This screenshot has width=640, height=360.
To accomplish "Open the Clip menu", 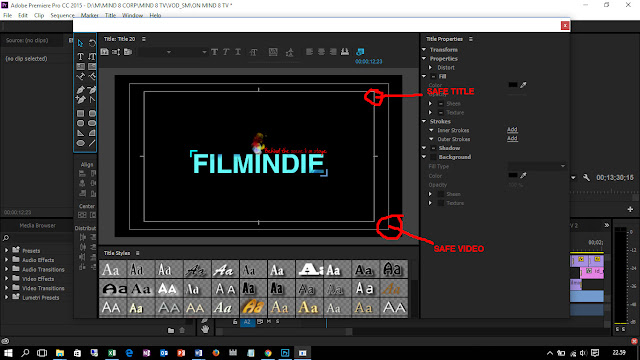I will coord(39,16).
